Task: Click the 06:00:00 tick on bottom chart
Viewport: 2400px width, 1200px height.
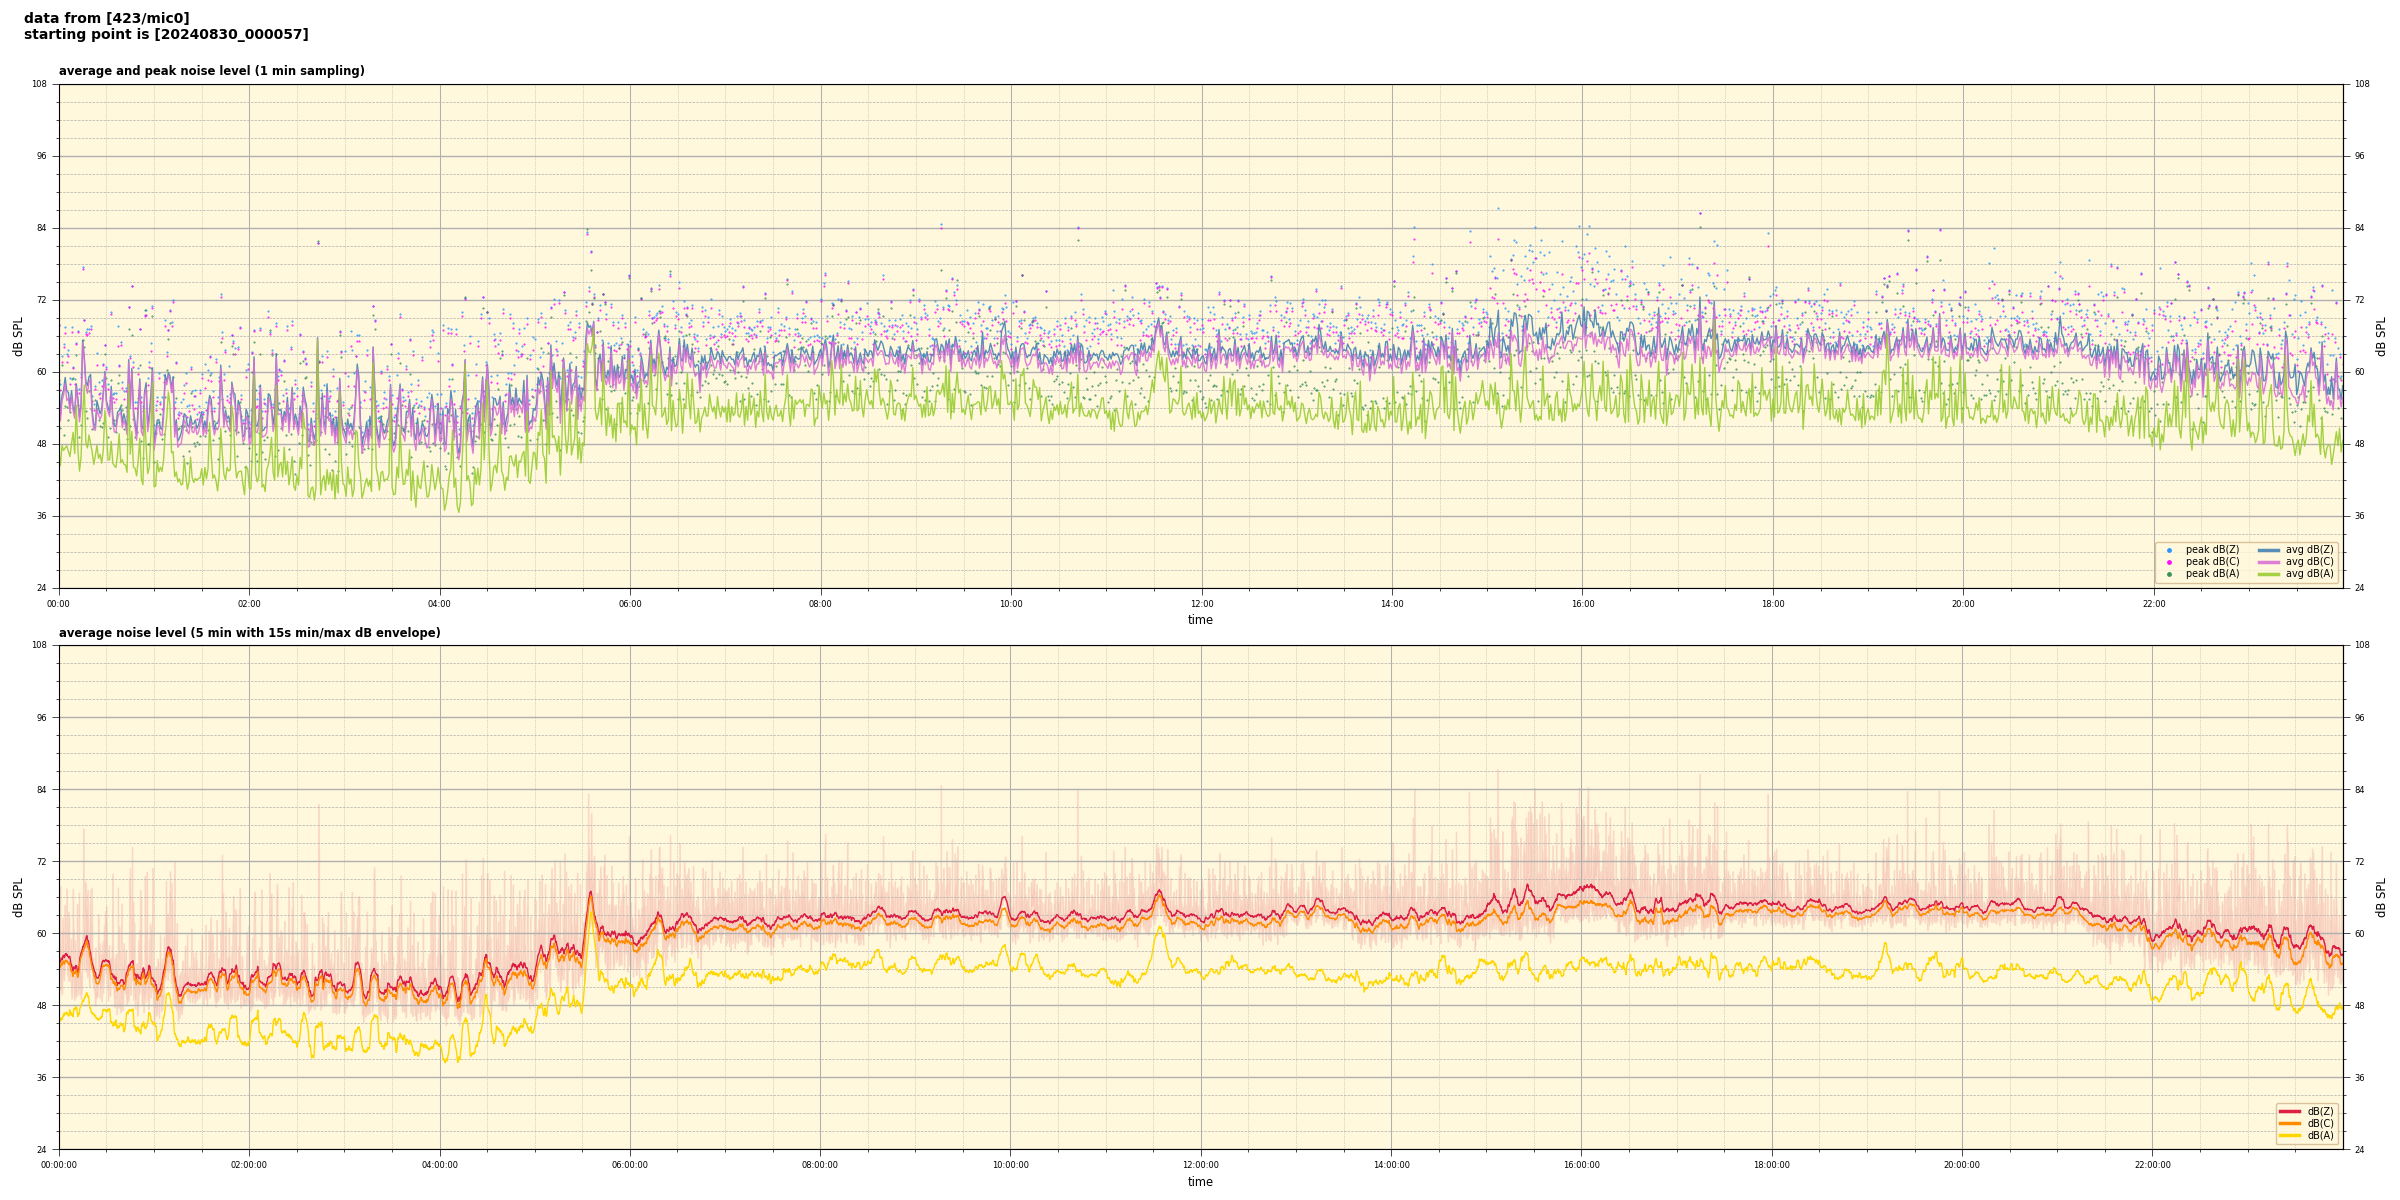Action: point(630,1165)
